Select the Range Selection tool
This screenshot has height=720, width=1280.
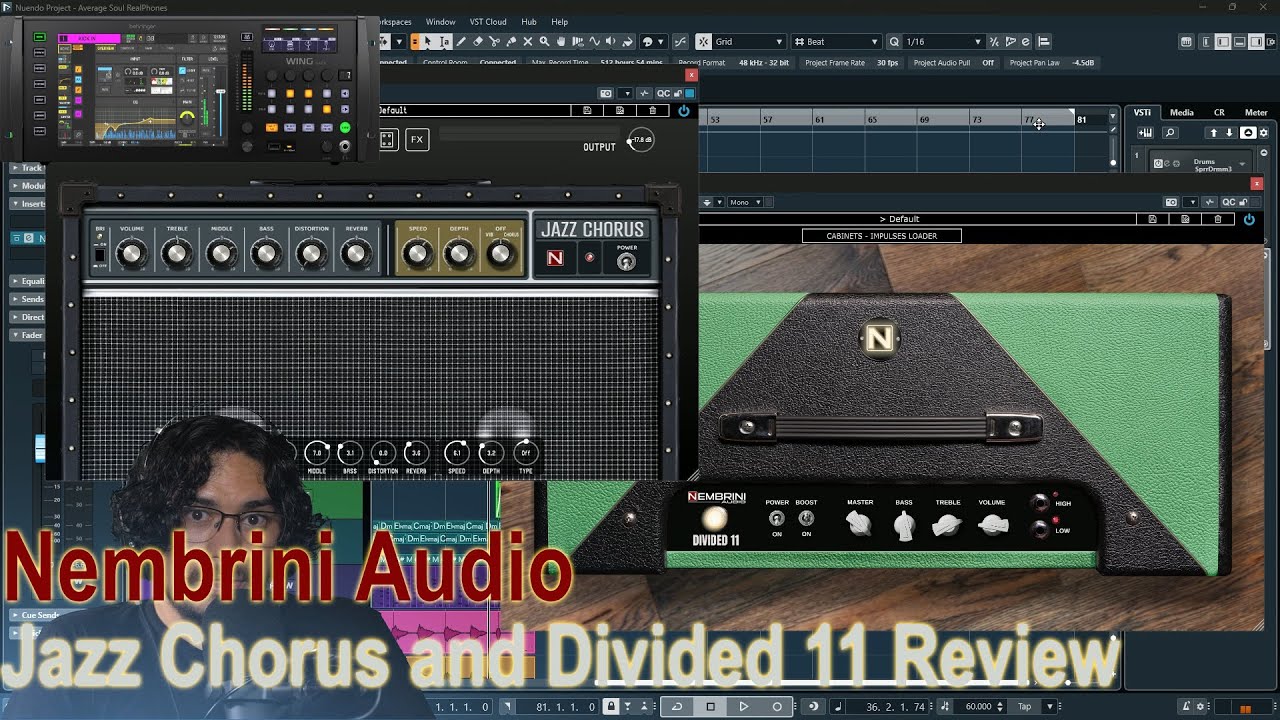point(445,42)
